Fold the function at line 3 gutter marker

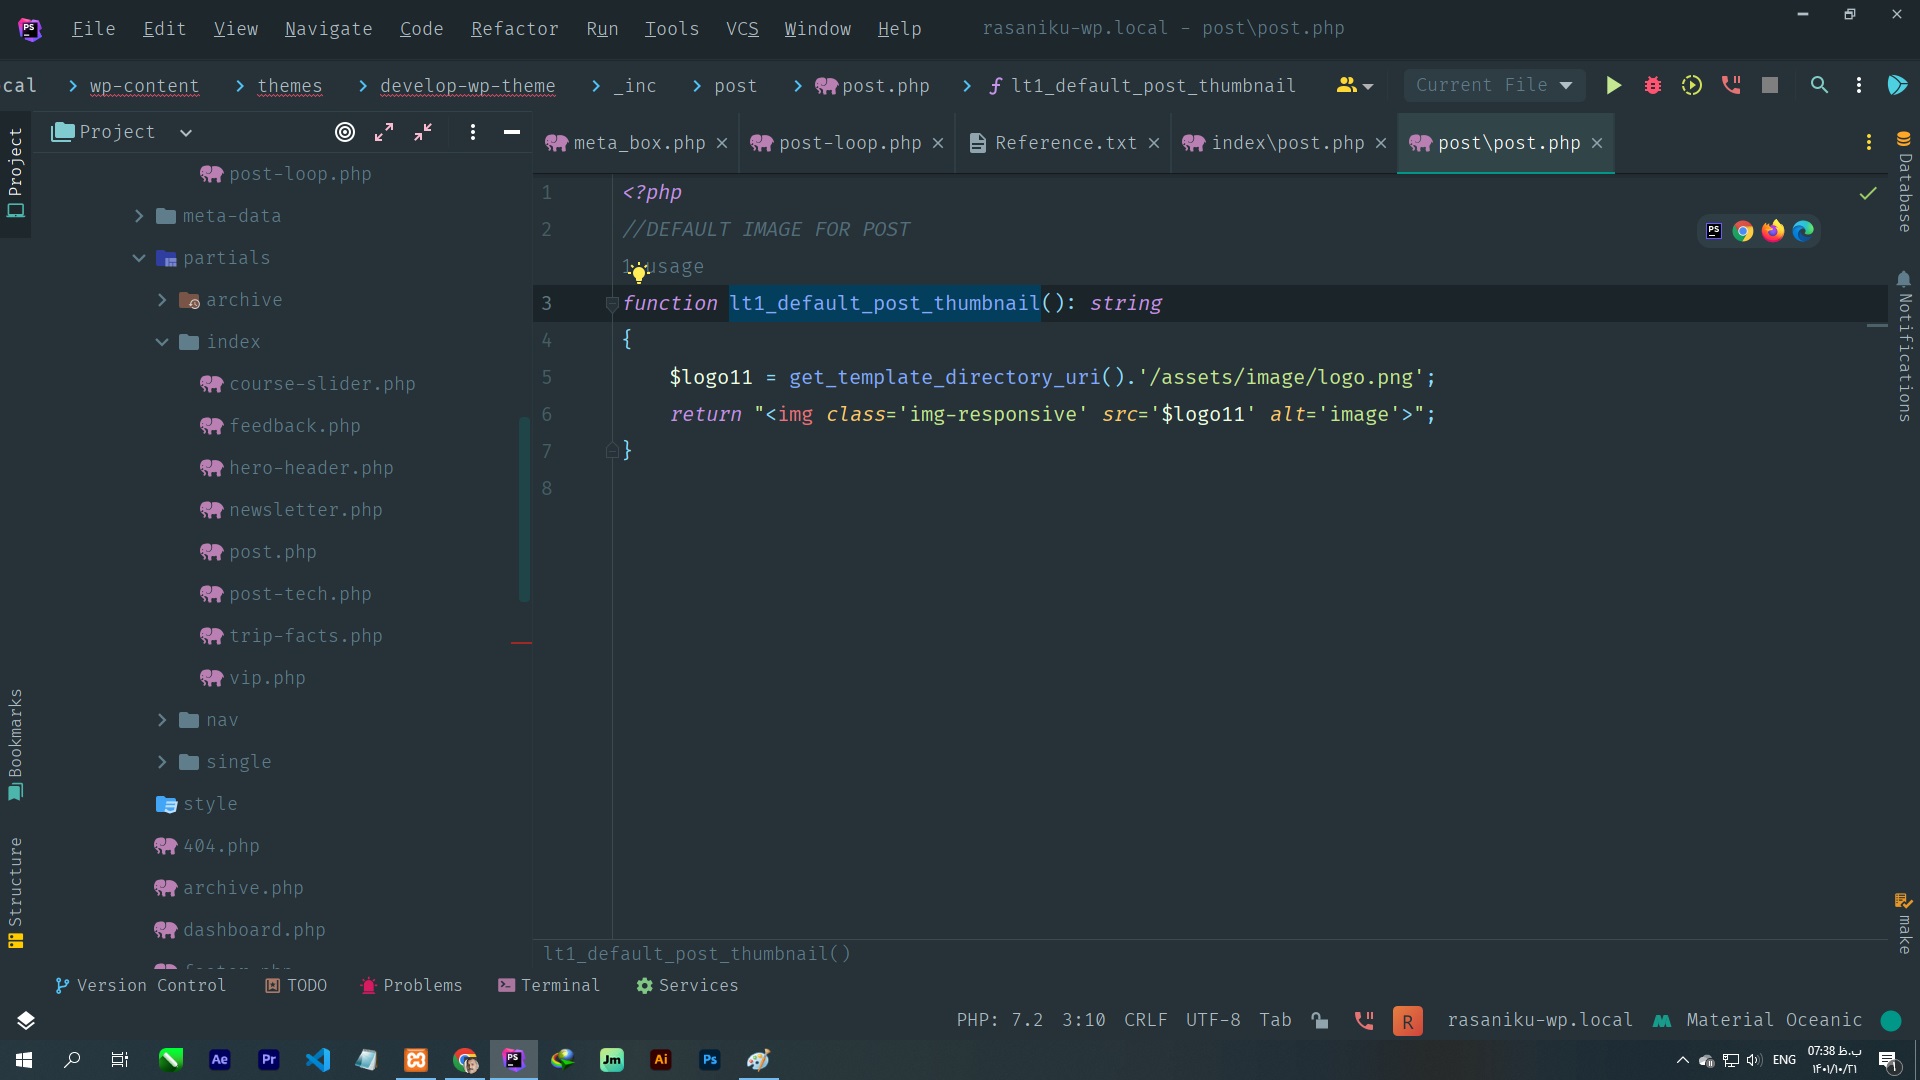[x=611, y=304]
